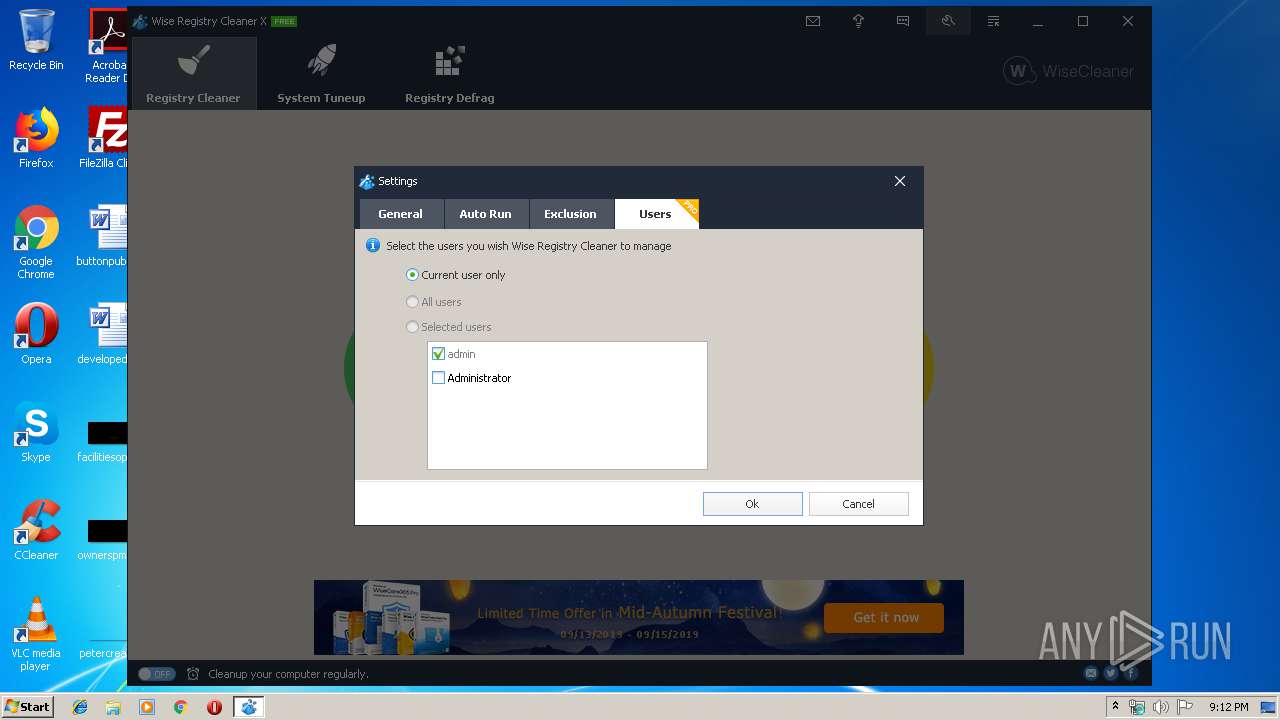Open the Start menu
The width and height of the screenshot is (1280, 720).
click(x=27, y=707)
